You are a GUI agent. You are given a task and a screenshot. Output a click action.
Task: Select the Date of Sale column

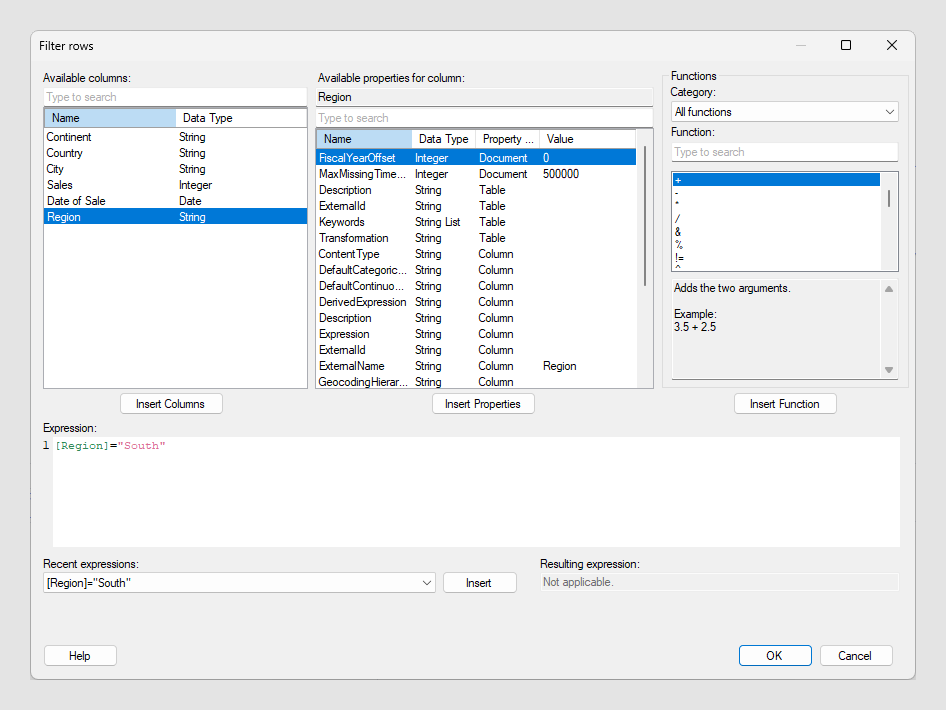pos(76,201)
